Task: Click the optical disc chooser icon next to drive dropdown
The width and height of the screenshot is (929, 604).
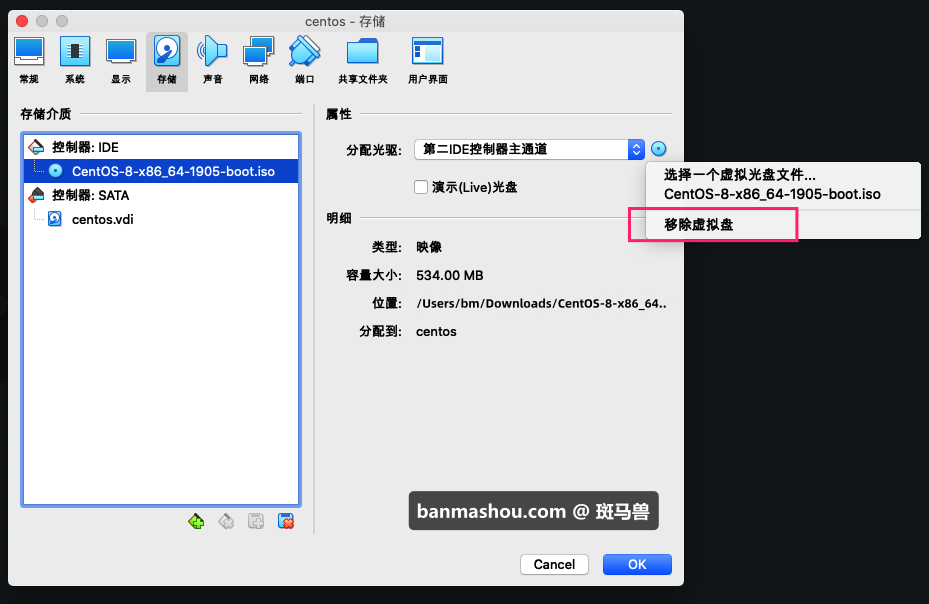Action: [x=658, y=149]
